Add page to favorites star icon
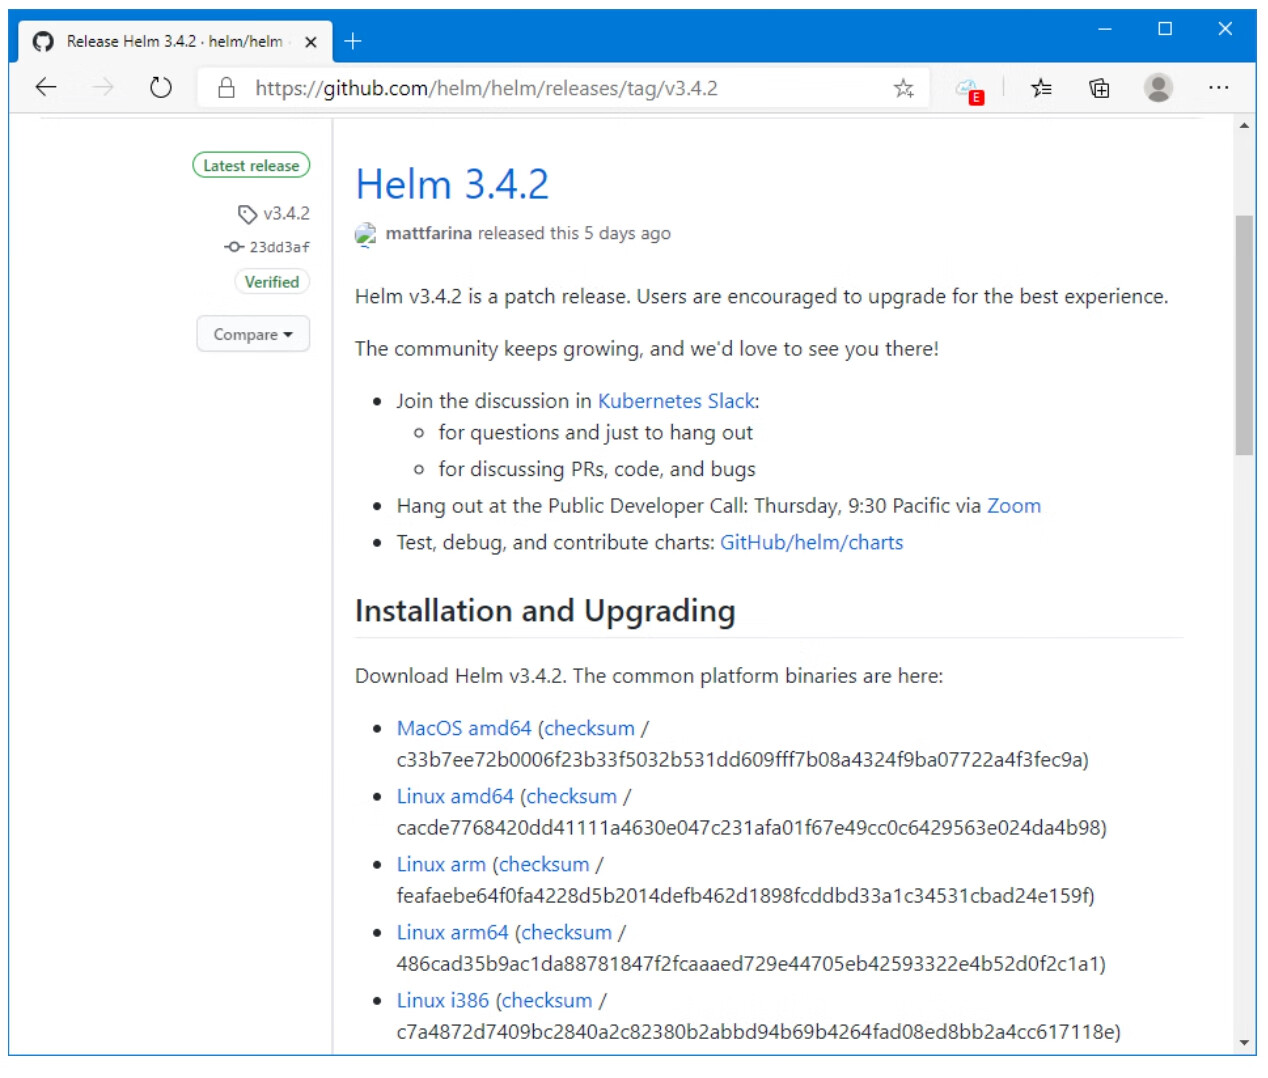The image size is (1268, 1078). [903, 89]
